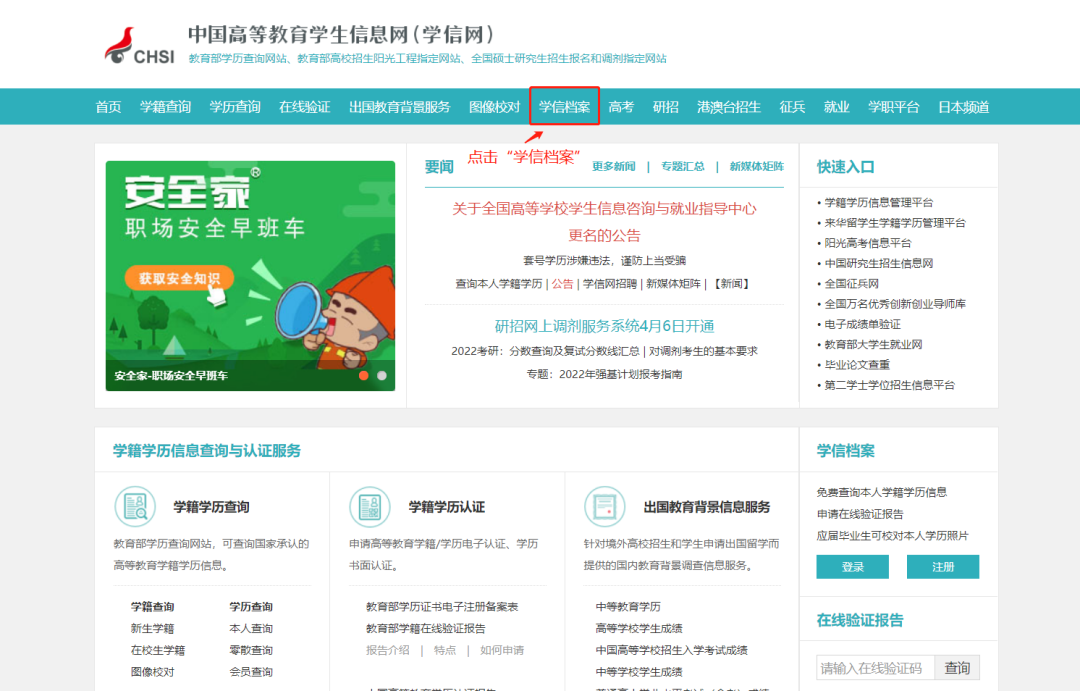The image size is (1080, 691).
Task: Open 研招 navigation item
Action: click(665, 107)
